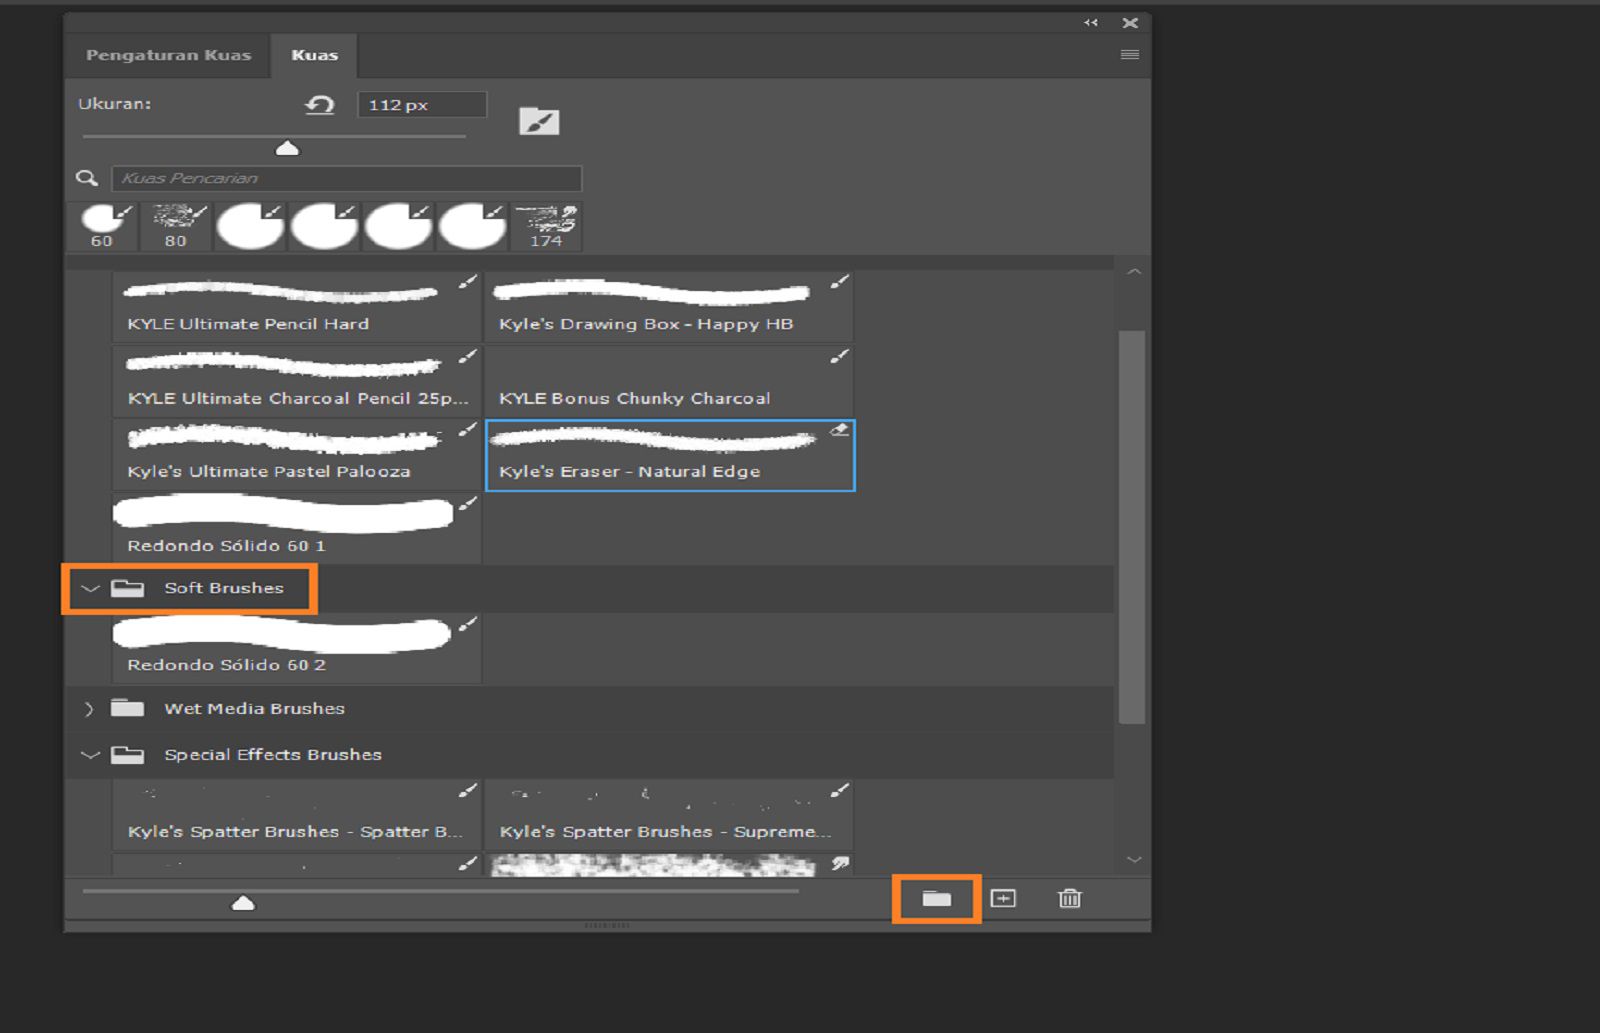Screen dimensions: 1600x1033
Task: Toggle the brush stroke preview
Action: (x=538, y=120)
